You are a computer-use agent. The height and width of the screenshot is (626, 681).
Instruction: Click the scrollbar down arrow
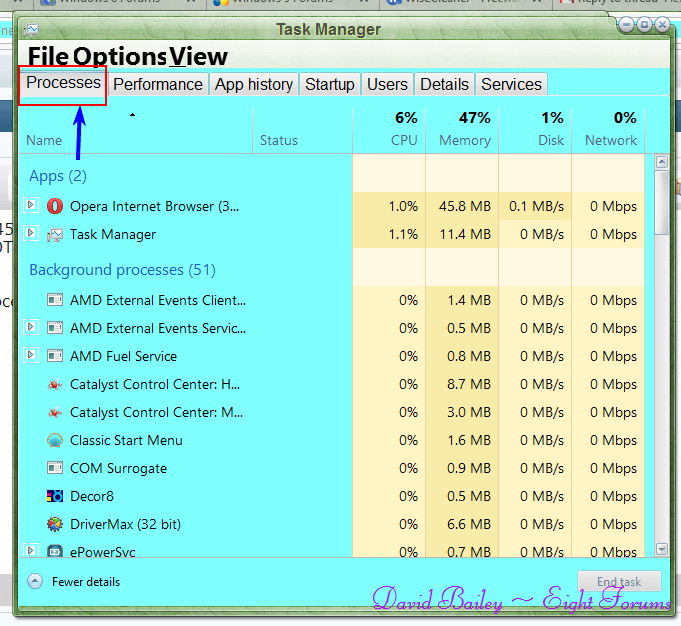click(661, 549)
